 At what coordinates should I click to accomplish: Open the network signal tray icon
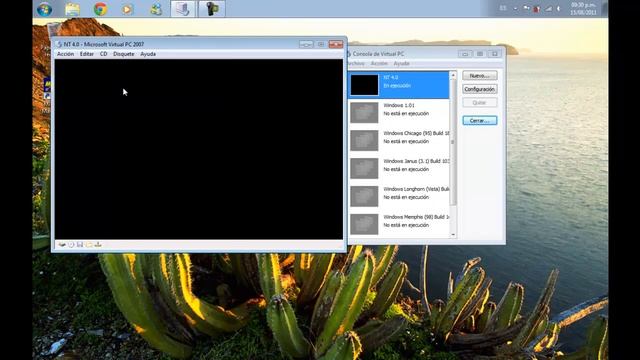point(548,9)
